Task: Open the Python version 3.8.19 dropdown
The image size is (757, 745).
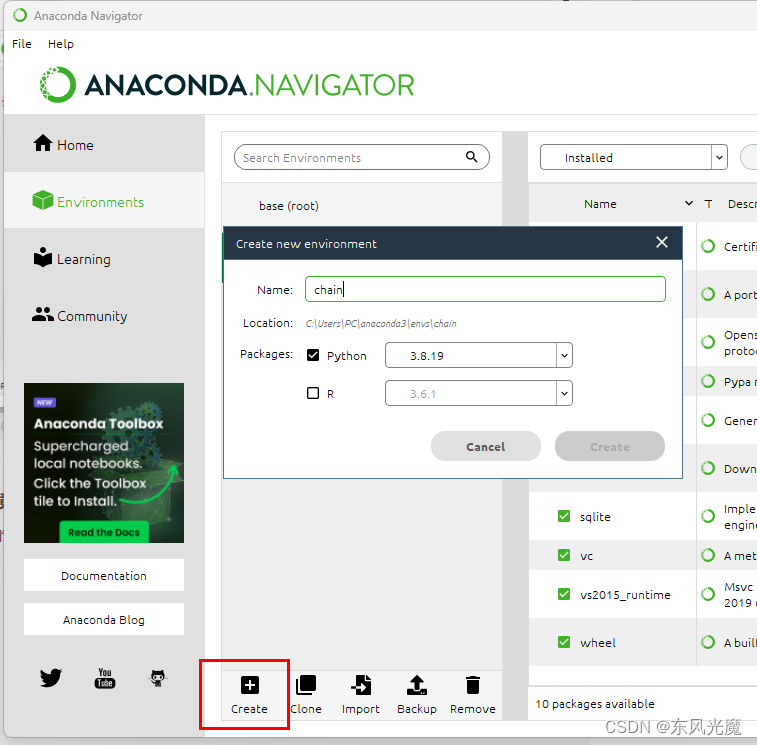Action: click(479, 355)
